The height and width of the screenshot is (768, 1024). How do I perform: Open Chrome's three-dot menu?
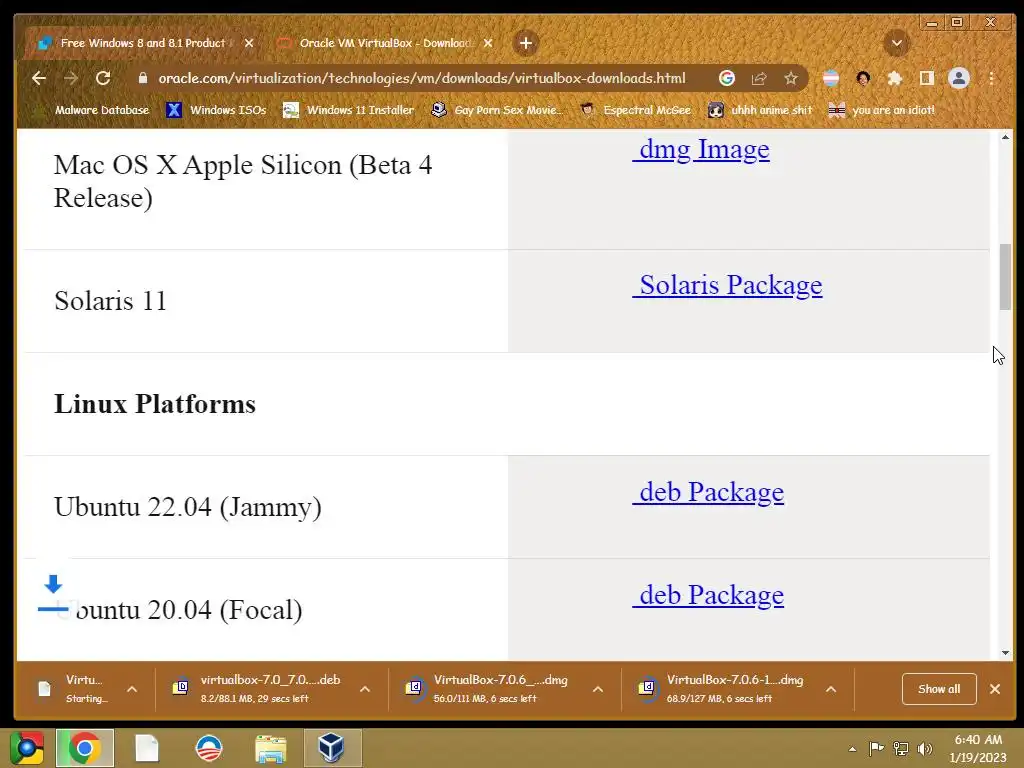[x=991, y=78]
